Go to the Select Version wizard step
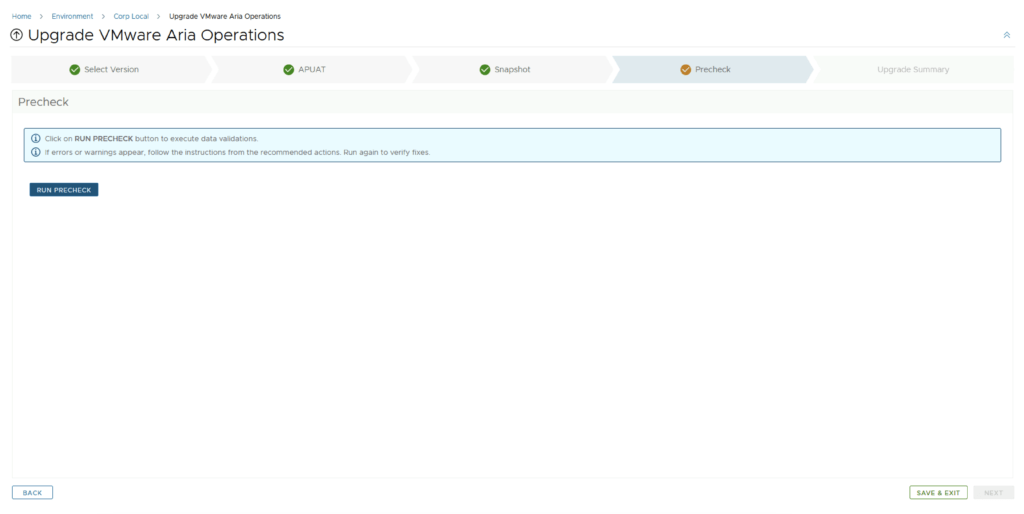Image resolution: width=1024 pixels, height=514 pixels. (111, 70)
